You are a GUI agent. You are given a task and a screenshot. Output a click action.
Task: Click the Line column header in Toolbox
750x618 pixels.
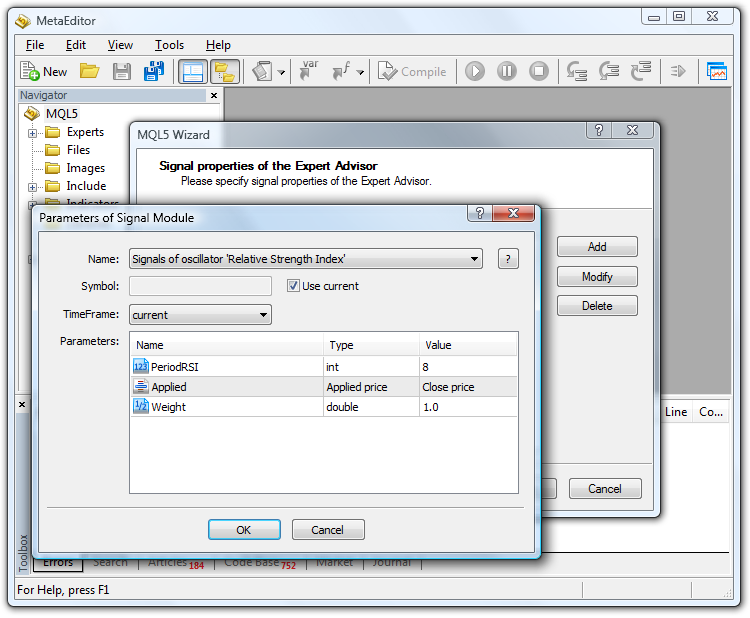[x=676, y=412]
